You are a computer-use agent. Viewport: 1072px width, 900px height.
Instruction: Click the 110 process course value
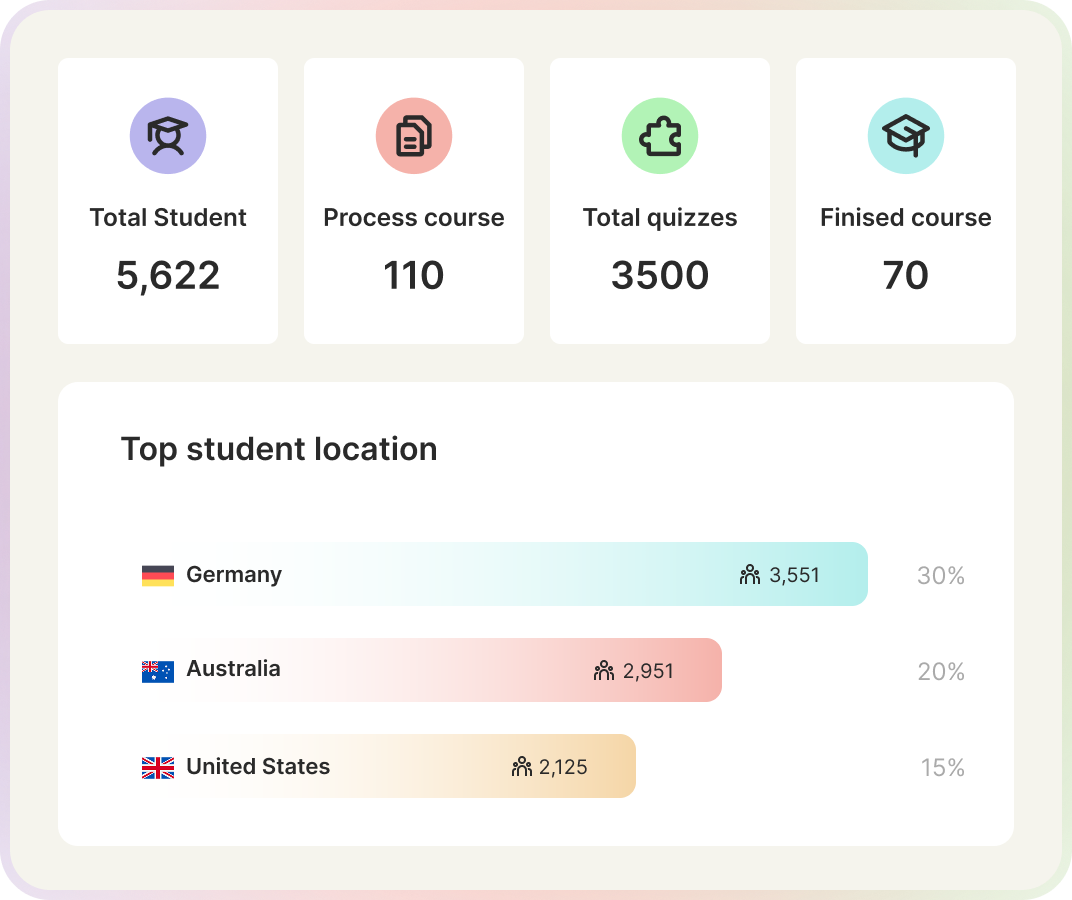click(414, 276)
